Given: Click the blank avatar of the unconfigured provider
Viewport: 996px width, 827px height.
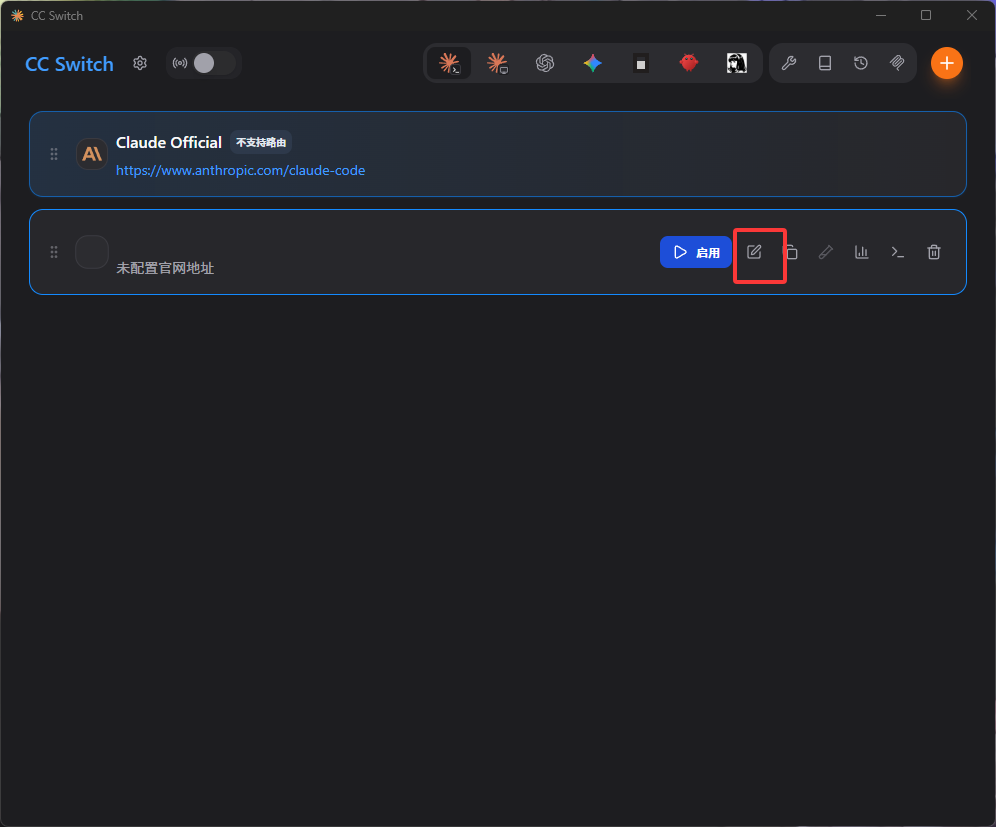Looking at the screenshot, I should click(x=92, y=252).
